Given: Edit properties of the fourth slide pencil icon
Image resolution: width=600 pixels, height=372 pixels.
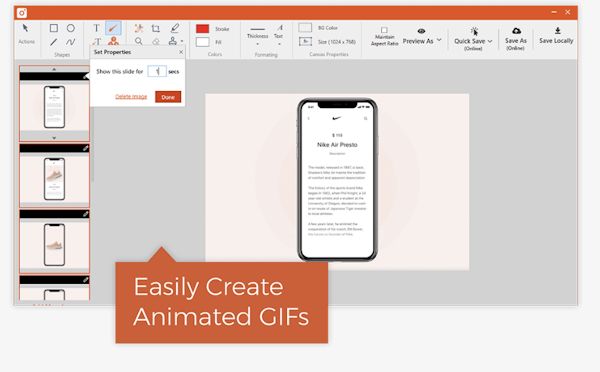Looking at the screenshot, I should point(85,280).
